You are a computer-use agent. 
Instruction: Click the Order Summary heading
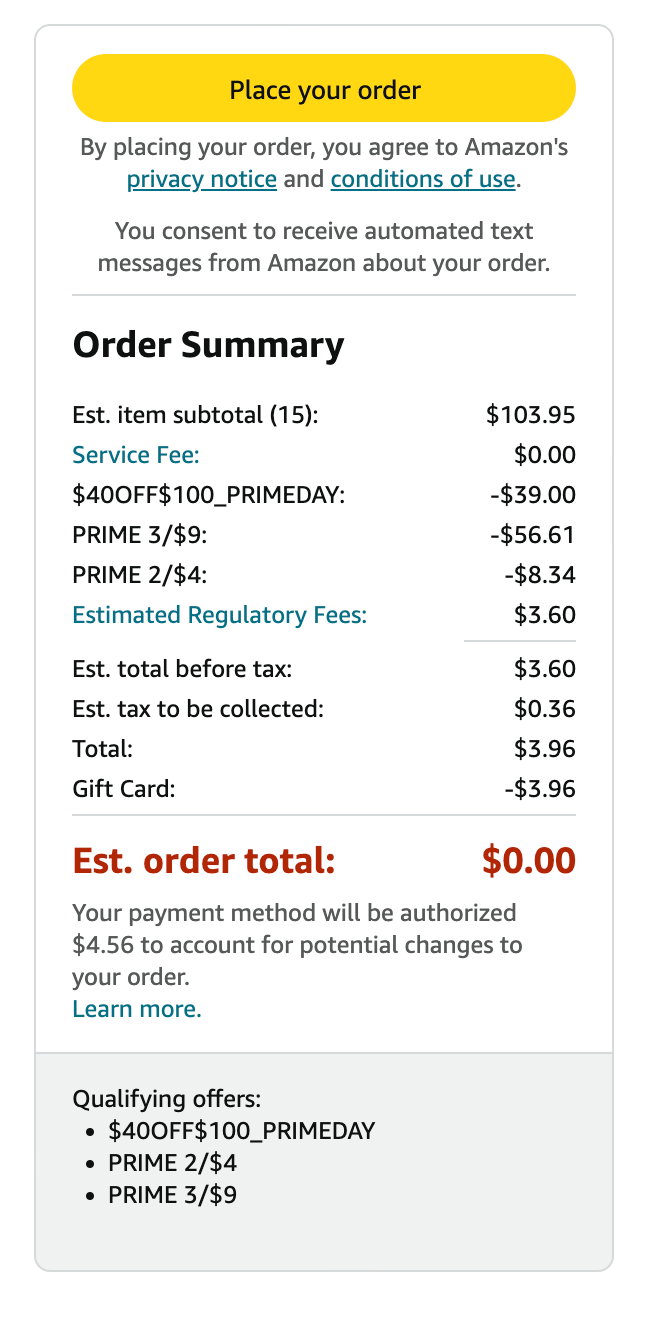[x=207, y=345]
